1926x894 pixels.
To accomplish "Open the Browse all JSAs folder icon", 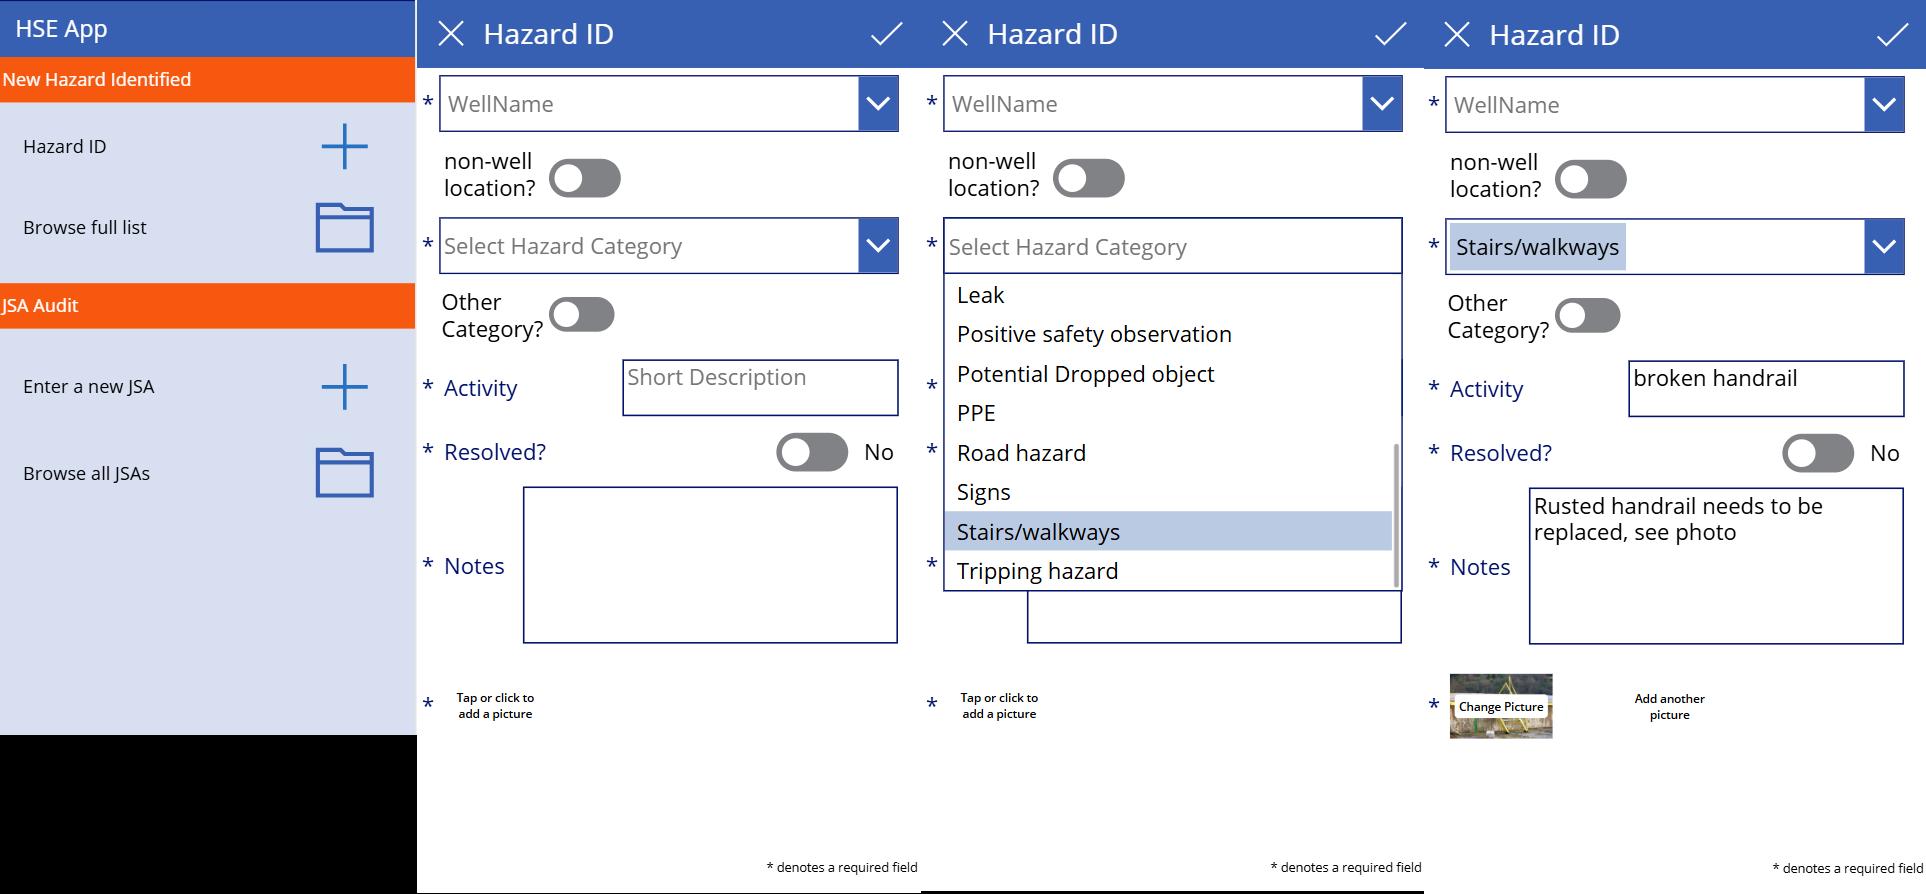I will [344, 473].
